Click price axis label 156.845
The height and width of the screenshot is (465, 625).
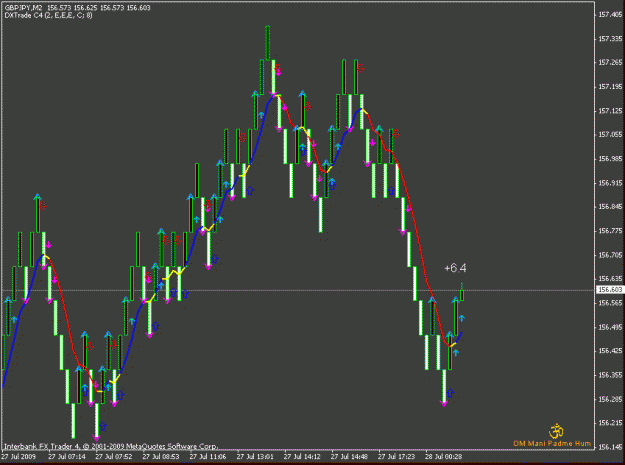click(x=610, y=207)
